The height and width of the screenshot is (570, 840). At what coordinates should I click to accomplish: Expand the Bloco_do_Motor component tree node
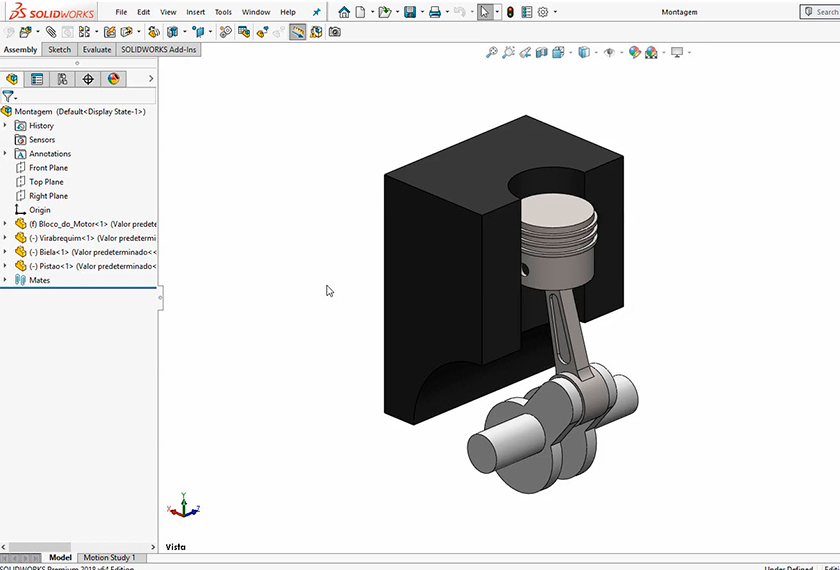tap(5, 224)
